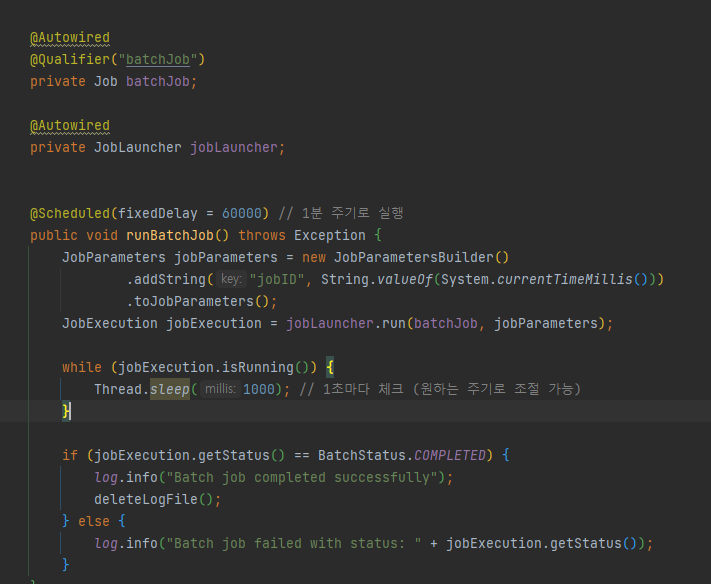Click the fixedDelay value 60000

point(242,213)
